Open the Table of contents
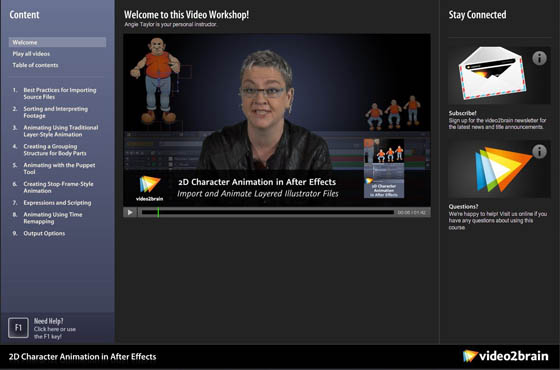This screenshot has width=560, height=370. [35, 65]
